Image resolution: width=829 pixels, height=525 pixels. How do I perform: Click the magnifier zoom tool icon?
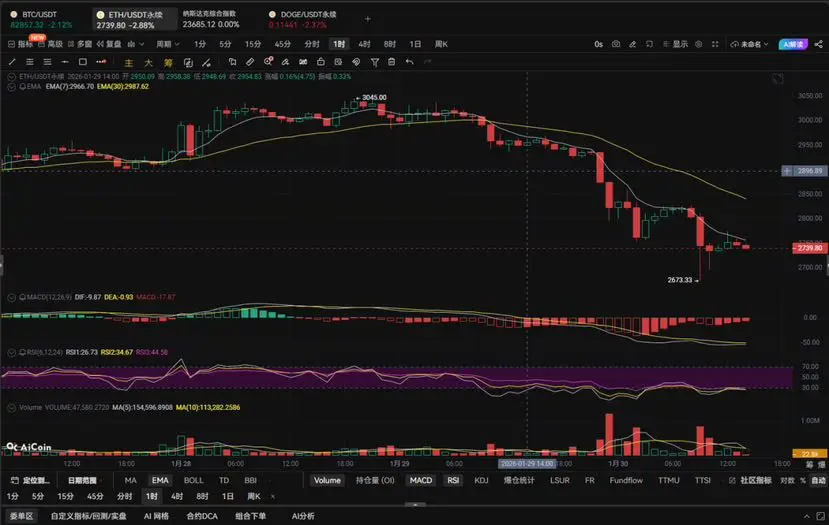coord(268,62)
